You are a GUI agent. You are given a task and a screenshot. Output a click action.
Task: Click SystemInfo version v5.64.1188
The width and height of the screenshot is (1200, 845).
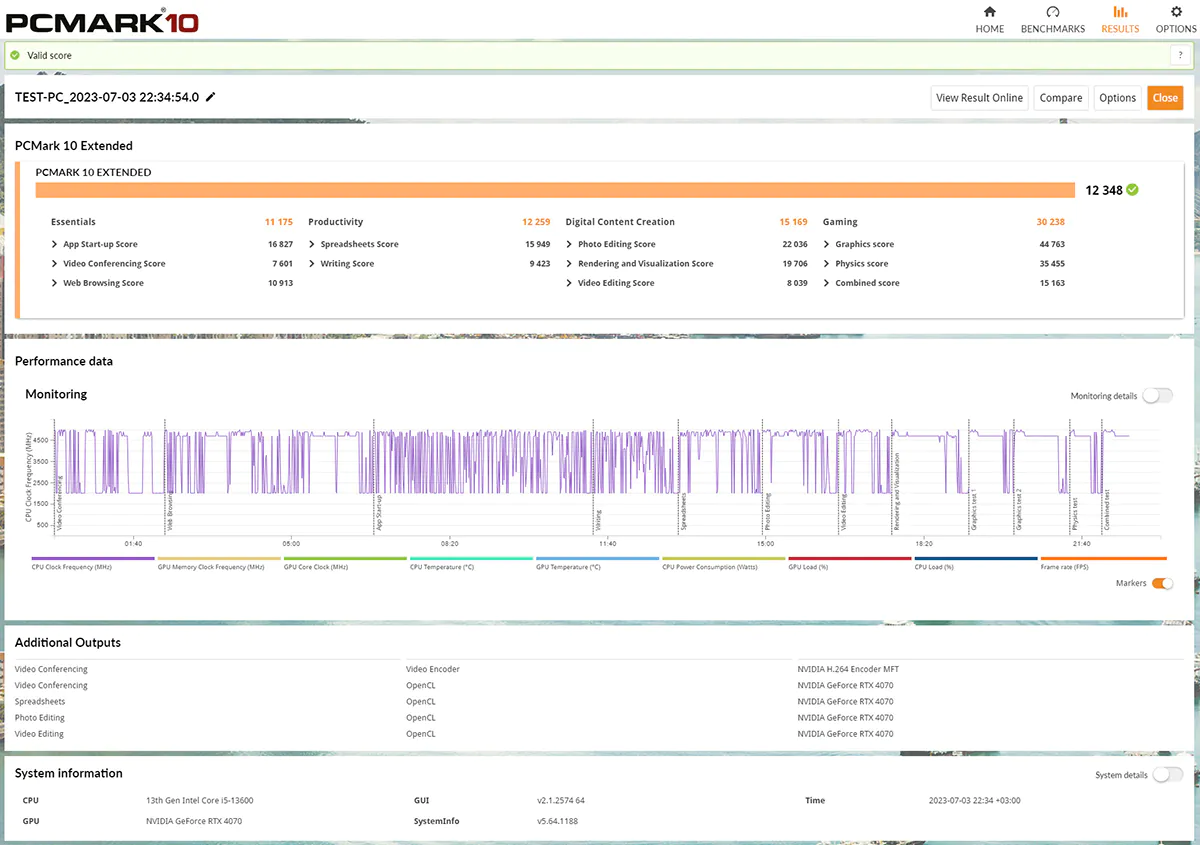(x=557, y=821)
